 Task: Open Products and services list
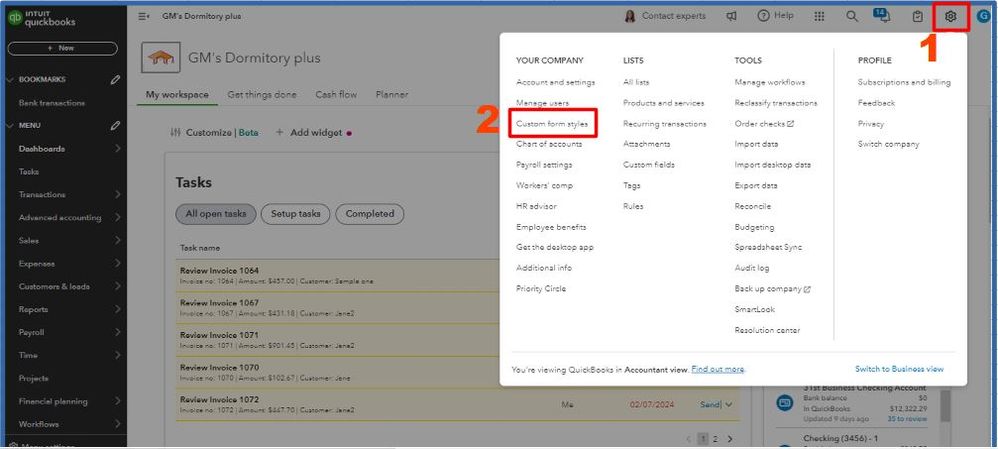(663, 103)
